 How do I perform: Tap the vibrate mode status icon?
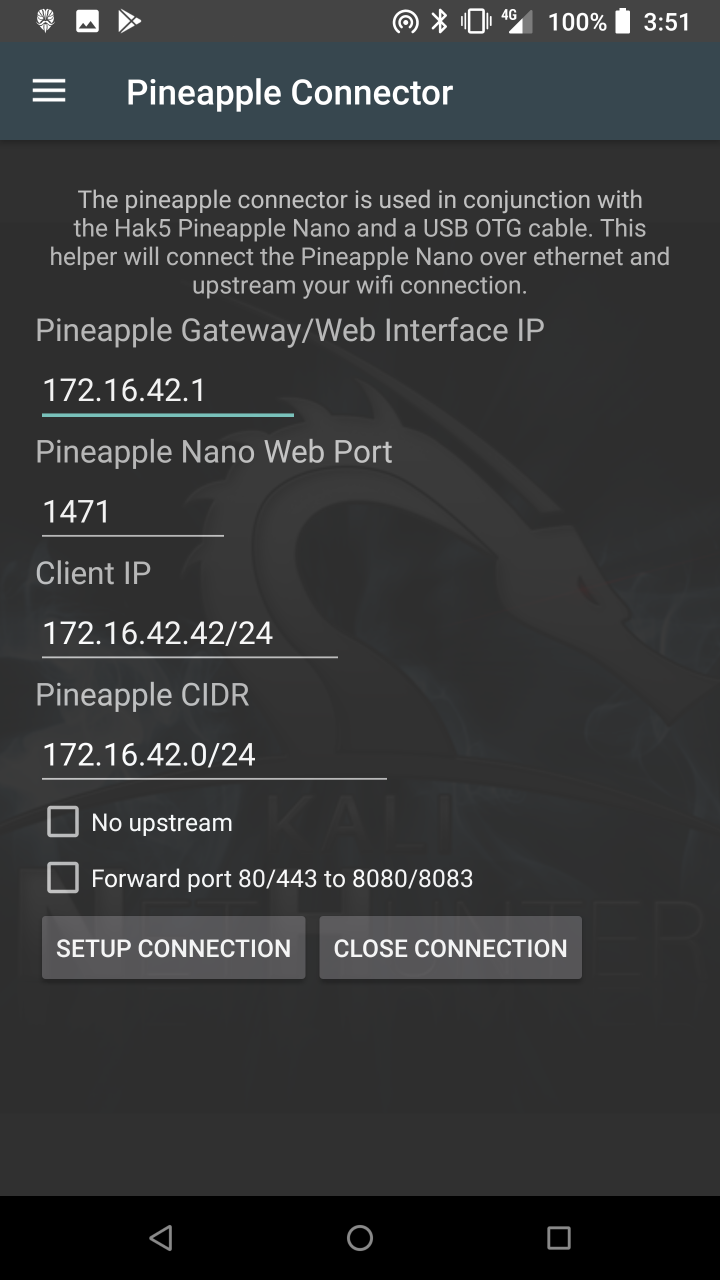[x=475, y=21]
